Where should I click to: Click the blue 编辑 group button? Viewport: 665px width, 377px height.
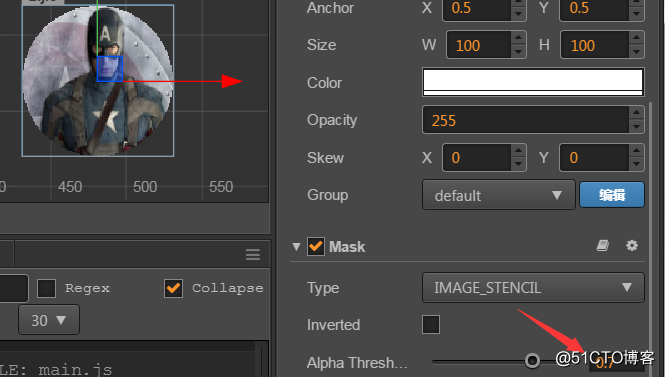pos(612,195)
